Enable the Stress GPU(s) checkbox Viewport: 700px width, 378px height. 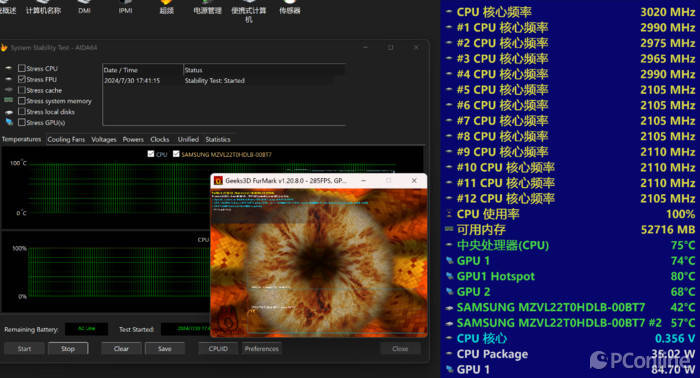pos(21,122)
